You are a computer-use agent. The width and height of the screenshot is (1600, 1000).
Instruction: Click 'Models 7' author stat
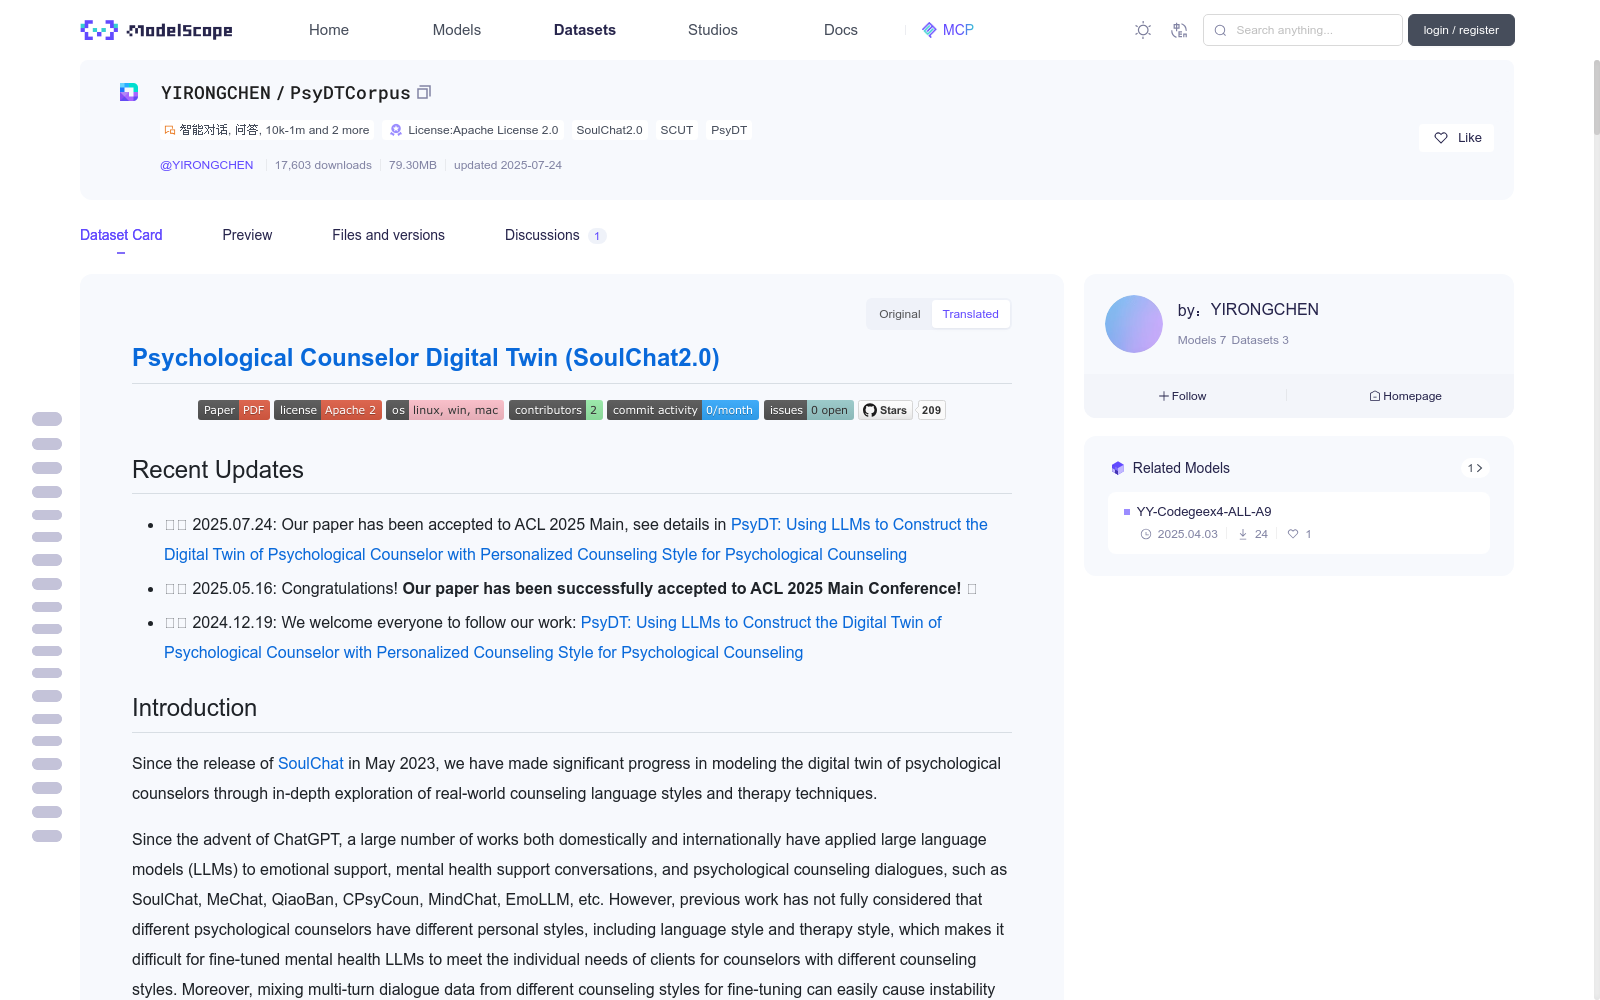tap(1201, 340)
